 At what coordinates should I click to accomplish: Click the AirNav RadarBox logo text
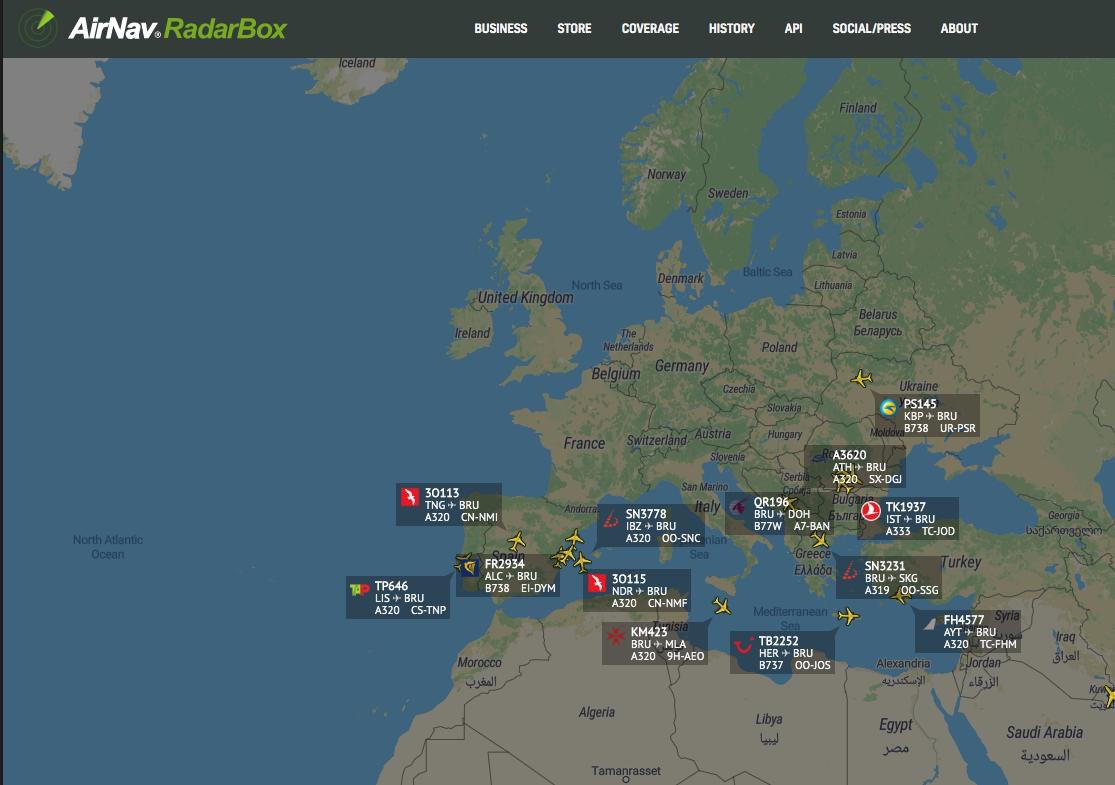(x=177, y=28)
